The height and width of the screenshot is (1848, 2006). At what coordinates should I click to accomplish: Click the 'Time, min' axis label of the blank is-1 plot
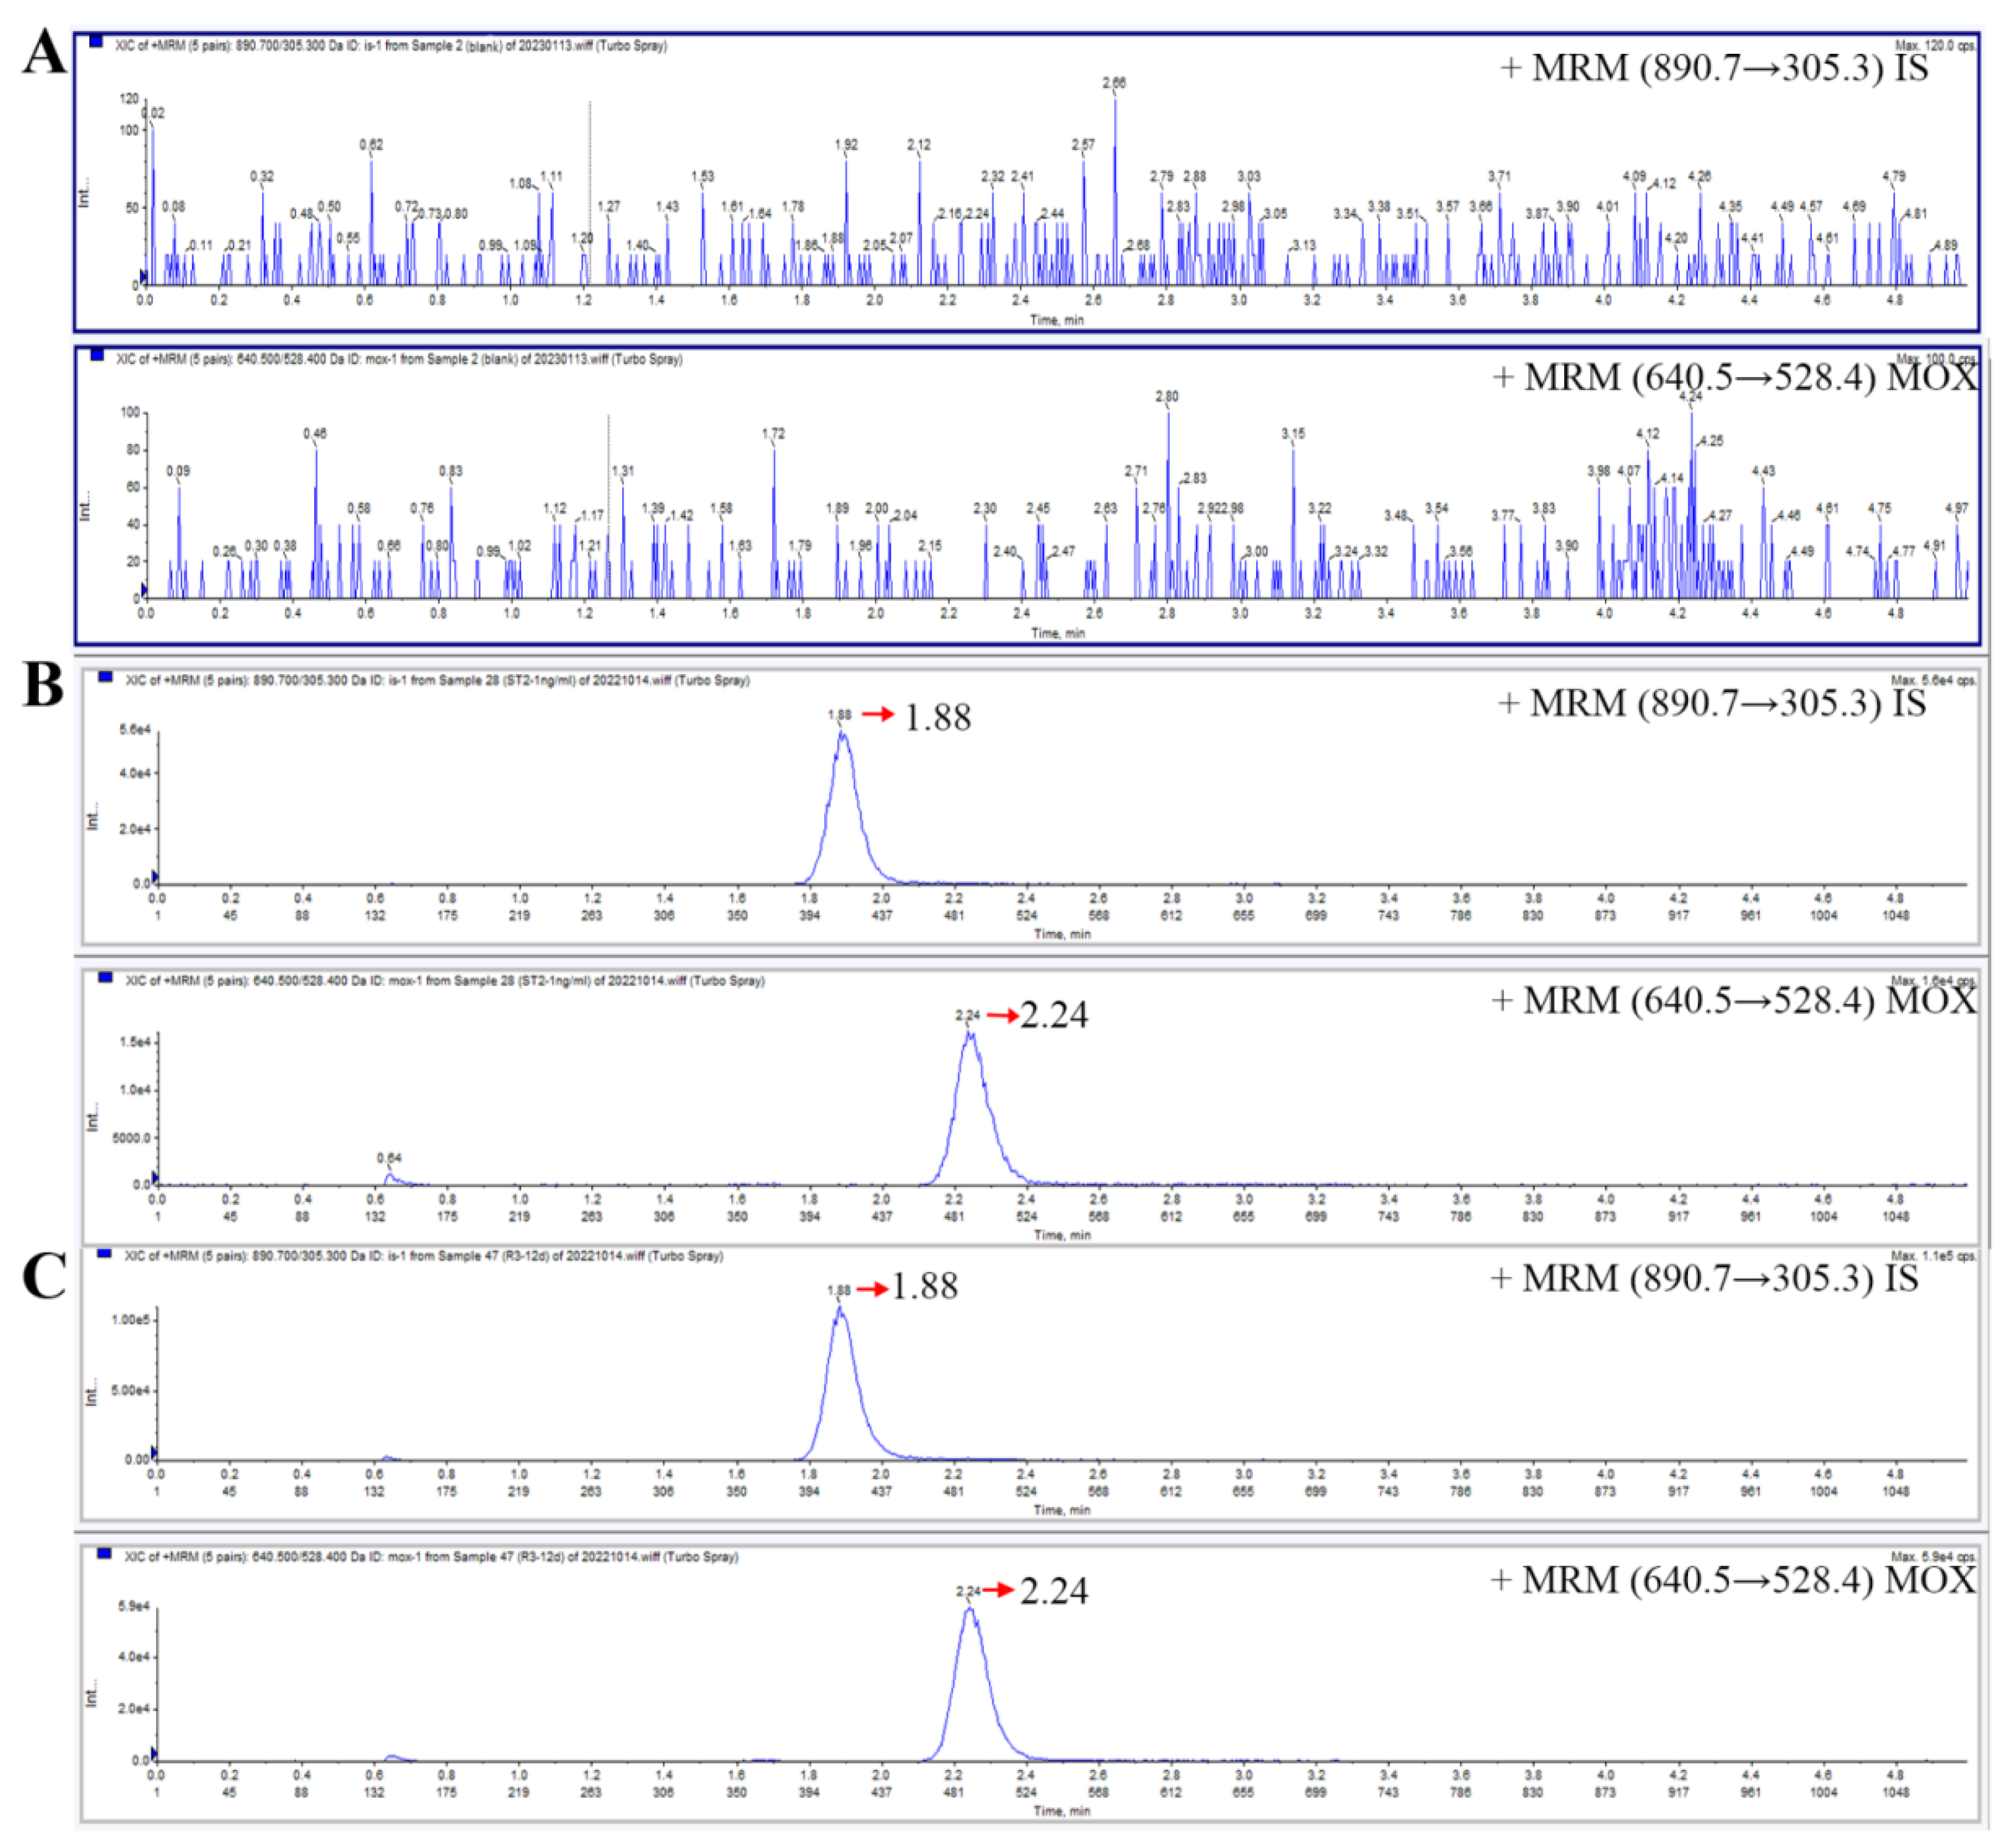pyautogui.click(x=1057, y=320)
